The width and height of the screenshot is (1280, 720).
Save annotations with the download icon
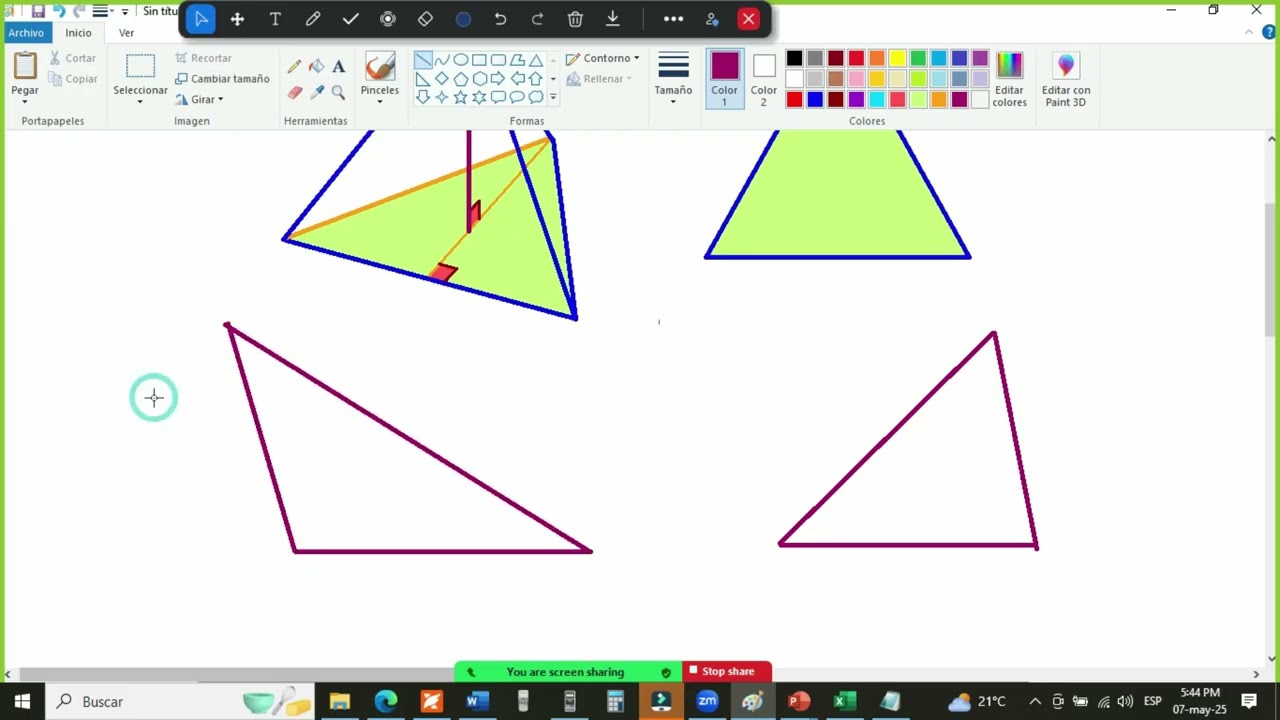(x=613, y=19)
